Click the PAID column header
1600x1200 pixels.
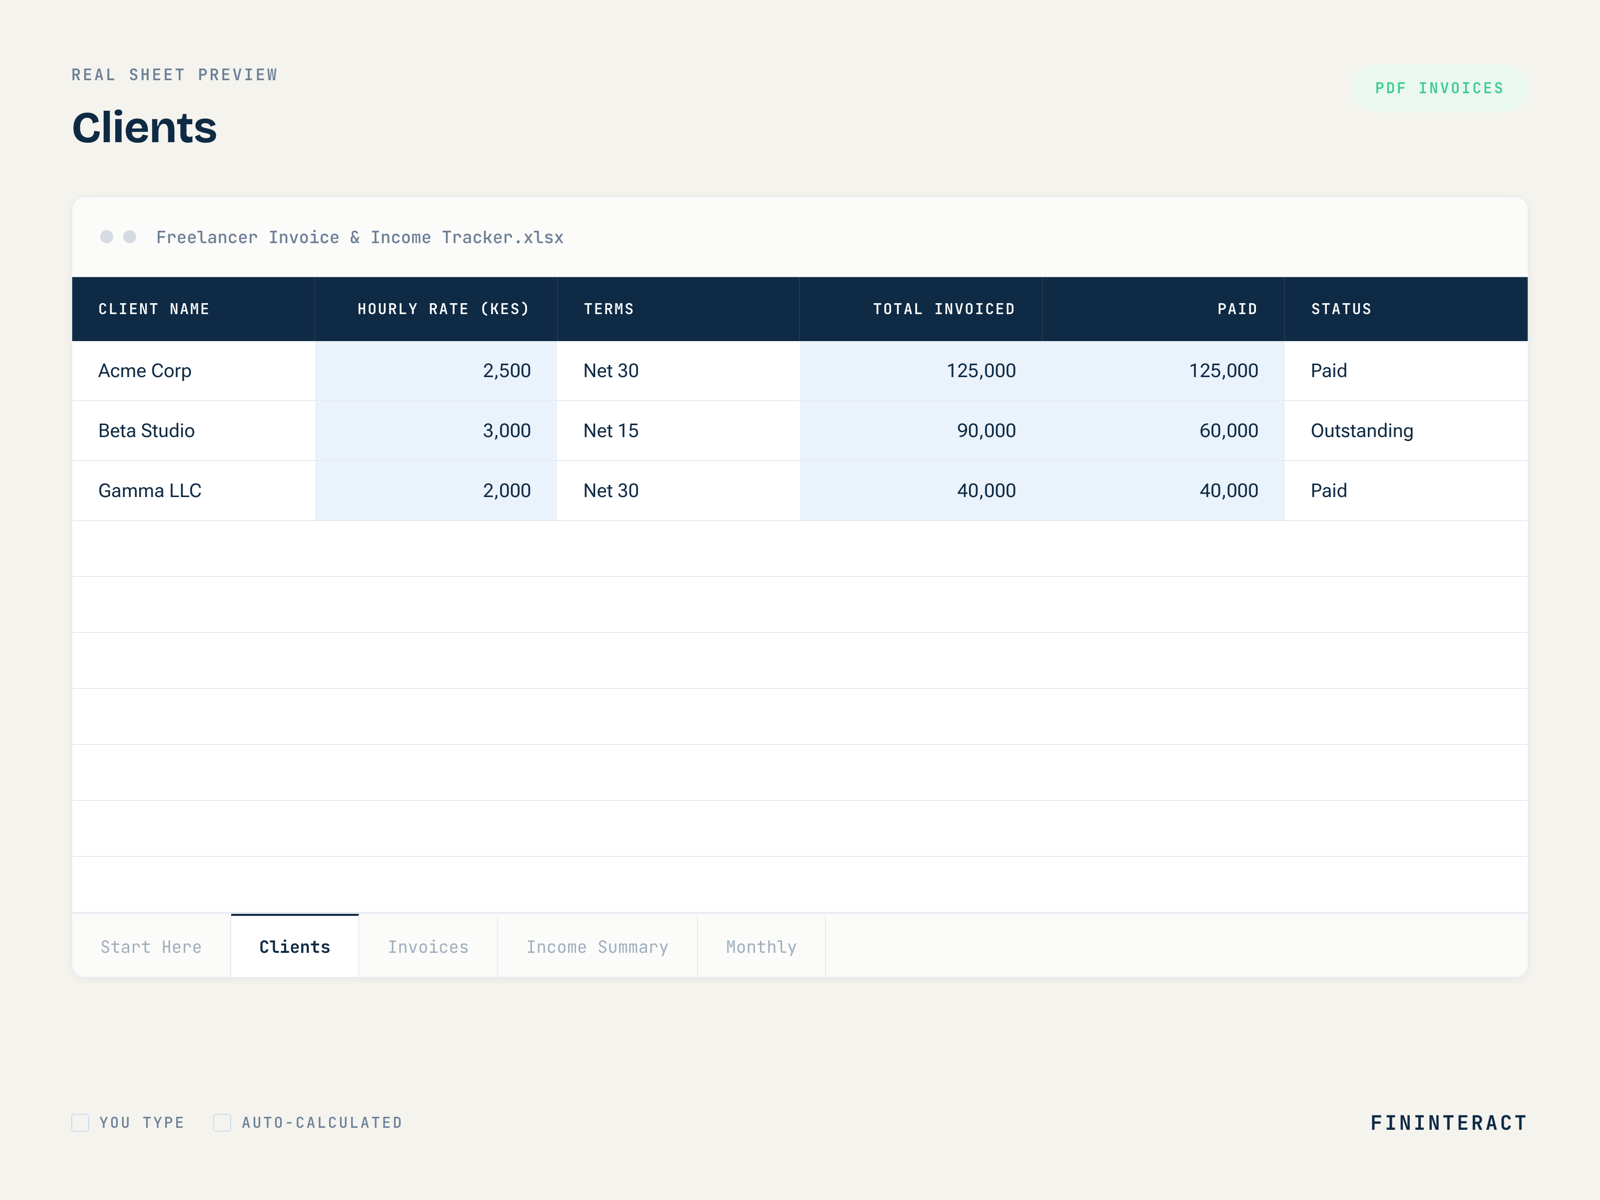(x=1163, y=309)
